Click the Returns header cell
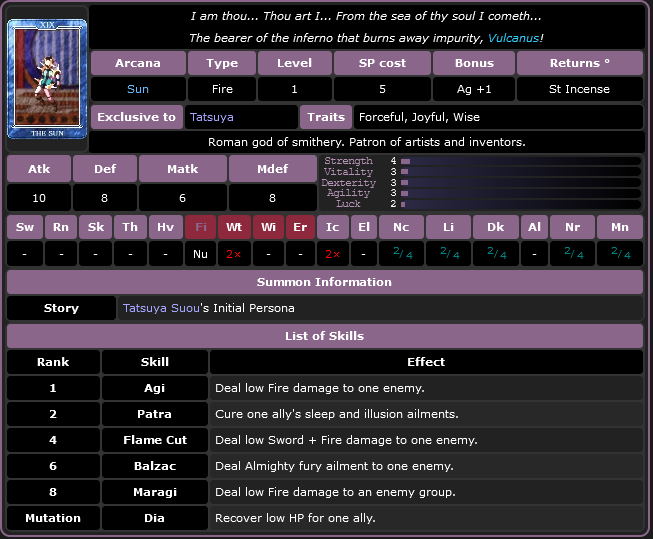This screenshot has height=539, width=653. [580, 63]
